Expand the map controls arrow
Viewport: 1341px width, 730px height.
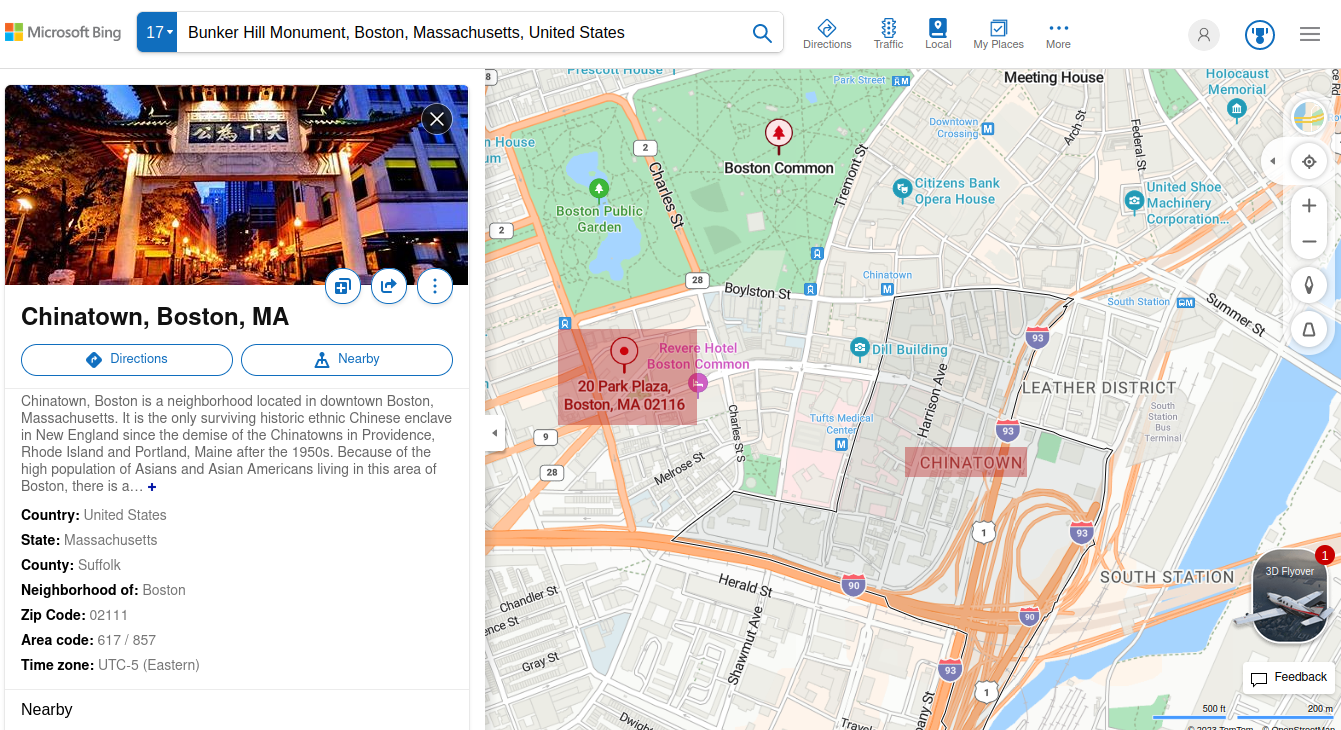pos(1273,161)
